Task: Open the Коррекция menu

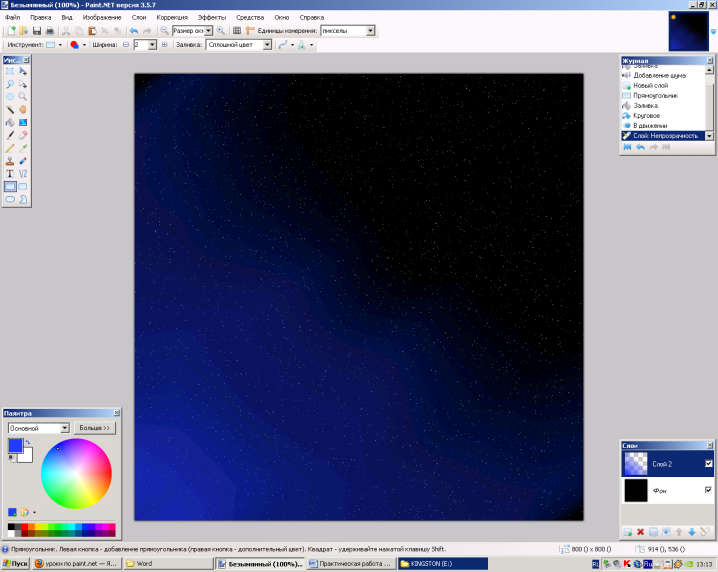Action: (x=172, y=17)
